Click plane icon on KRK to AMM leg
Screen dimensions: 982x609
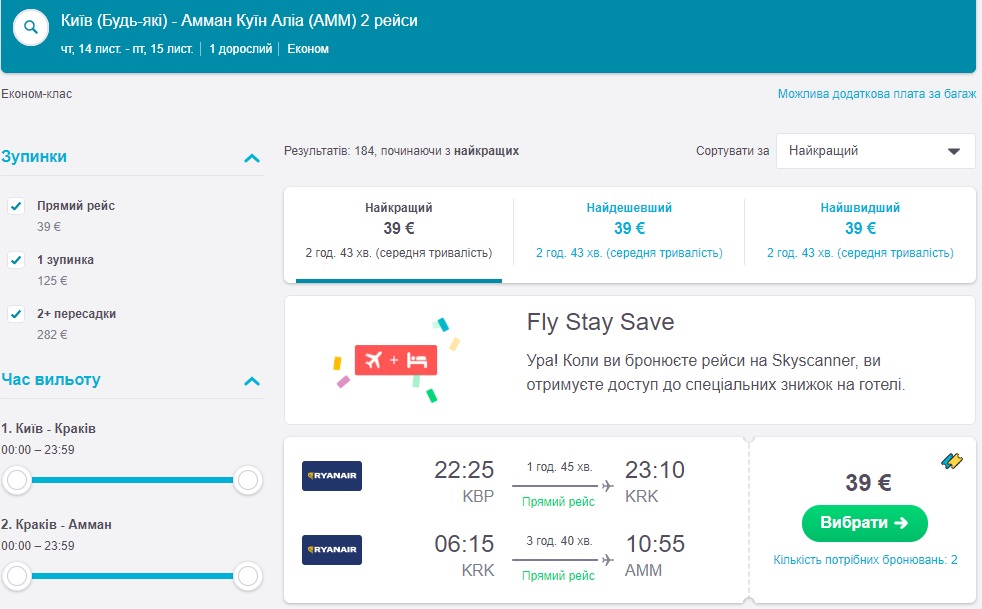pos(607,561)
